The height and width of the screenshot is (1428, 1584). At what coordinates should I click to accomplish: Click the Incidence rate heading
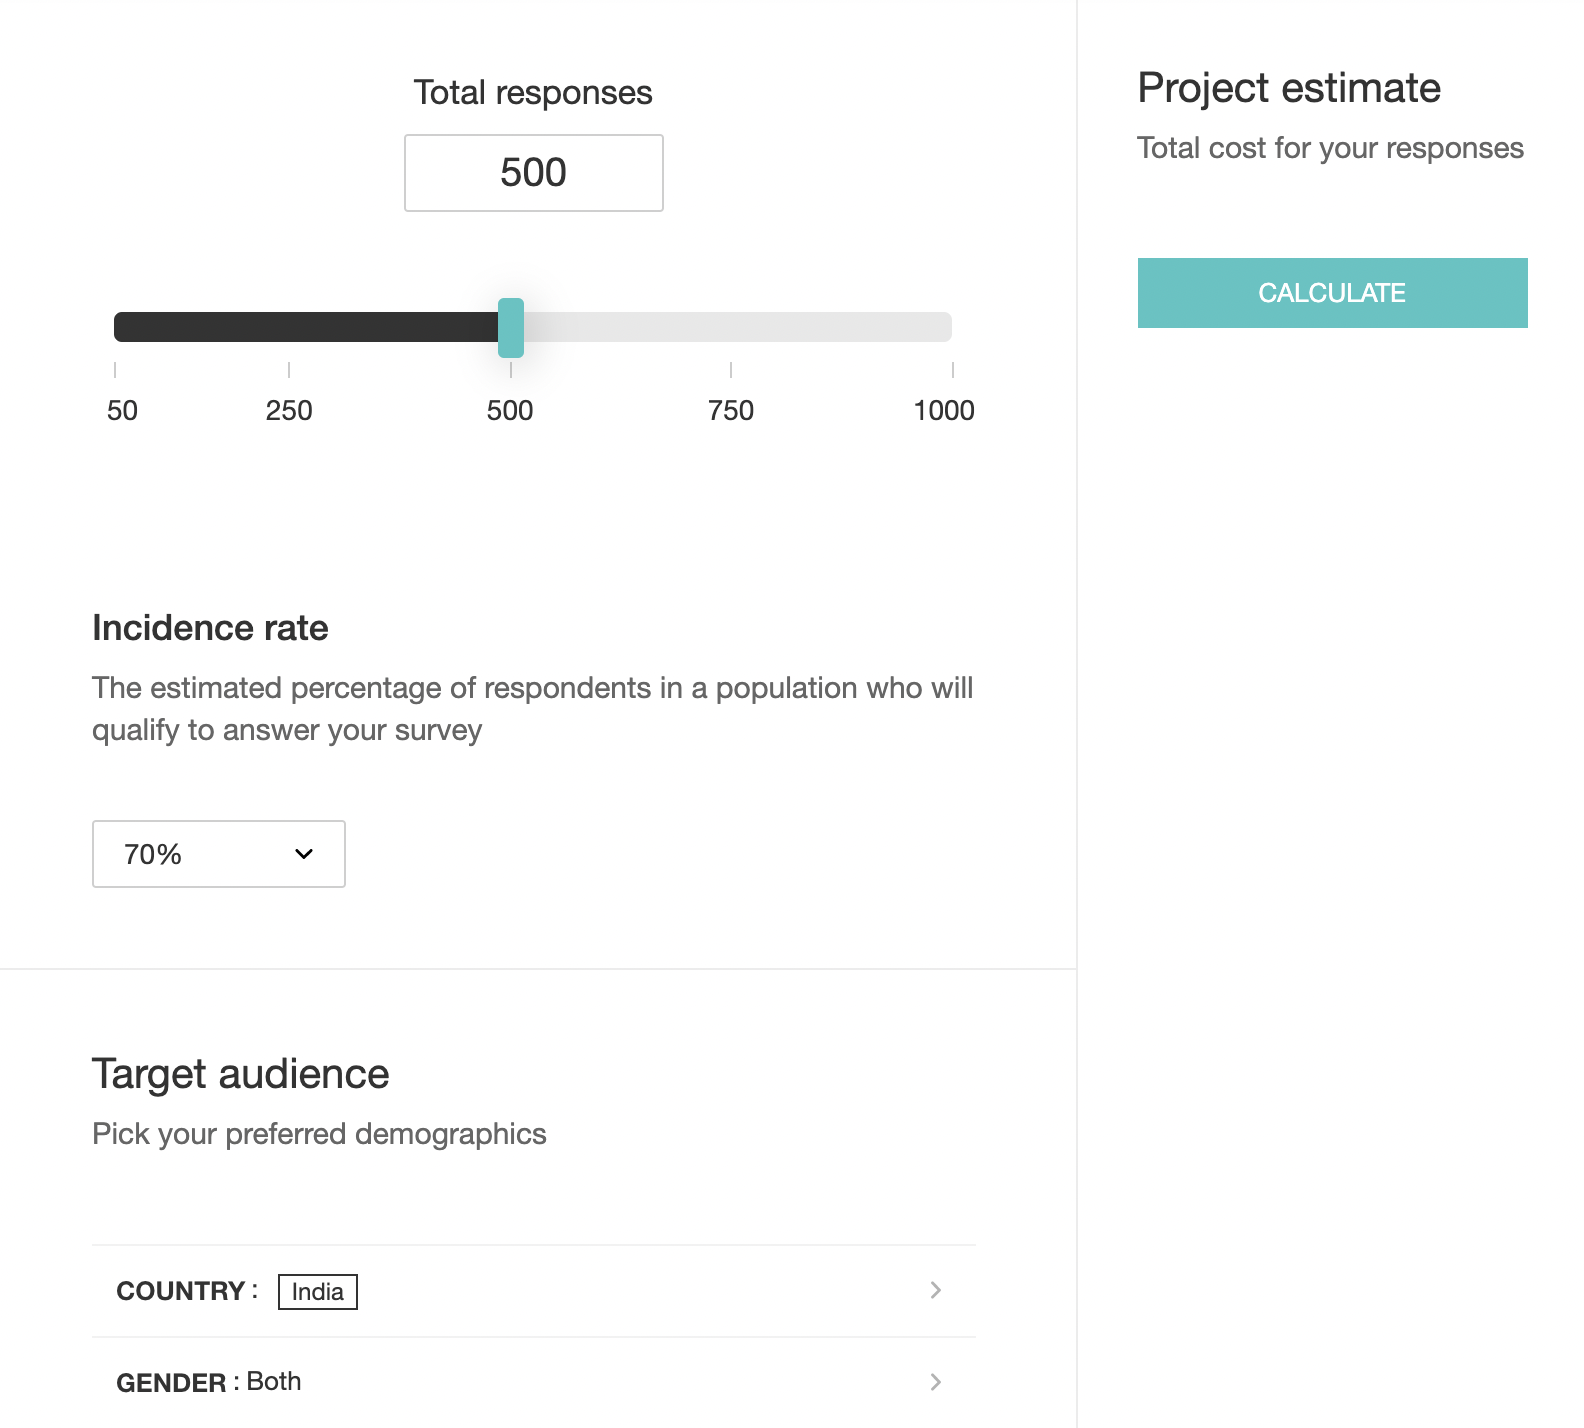210,628
